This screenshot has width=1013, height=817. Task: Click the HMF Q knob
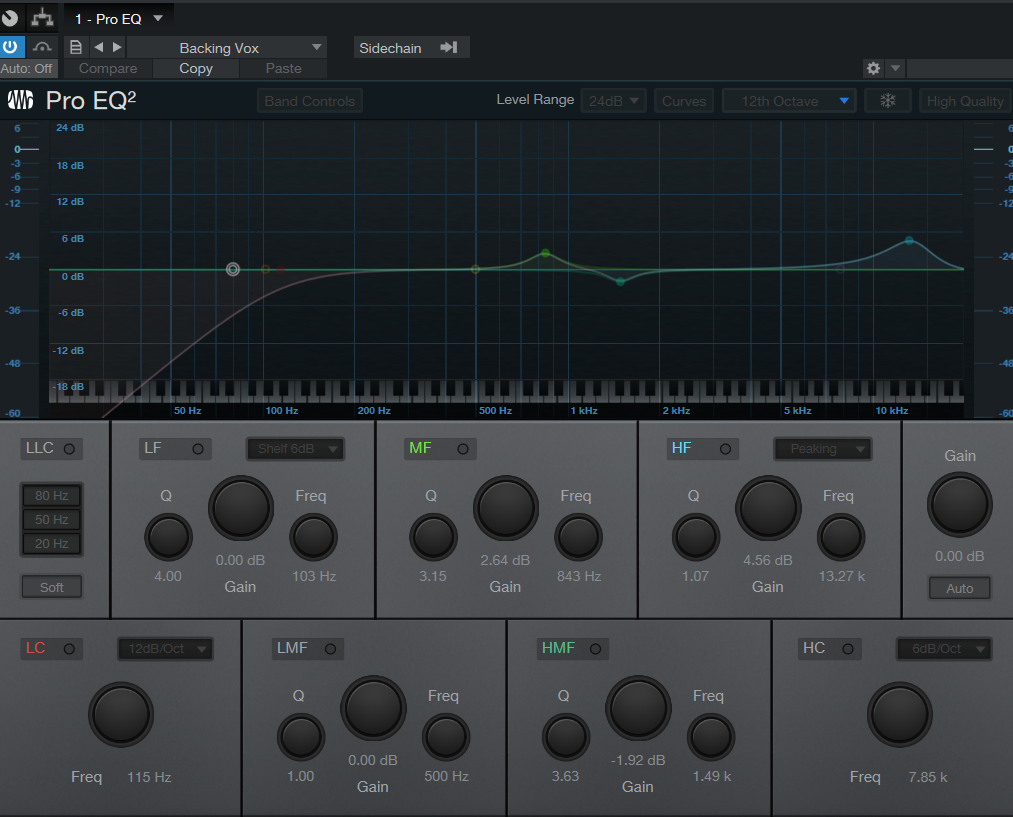(x=566, y=737)
